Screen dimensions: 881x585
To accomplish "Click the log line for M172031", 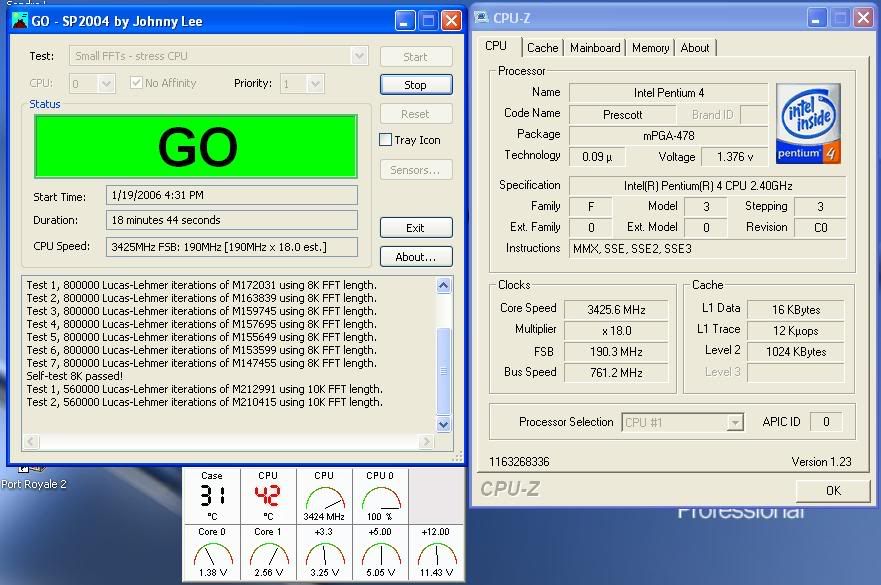I will click(202, 285).
